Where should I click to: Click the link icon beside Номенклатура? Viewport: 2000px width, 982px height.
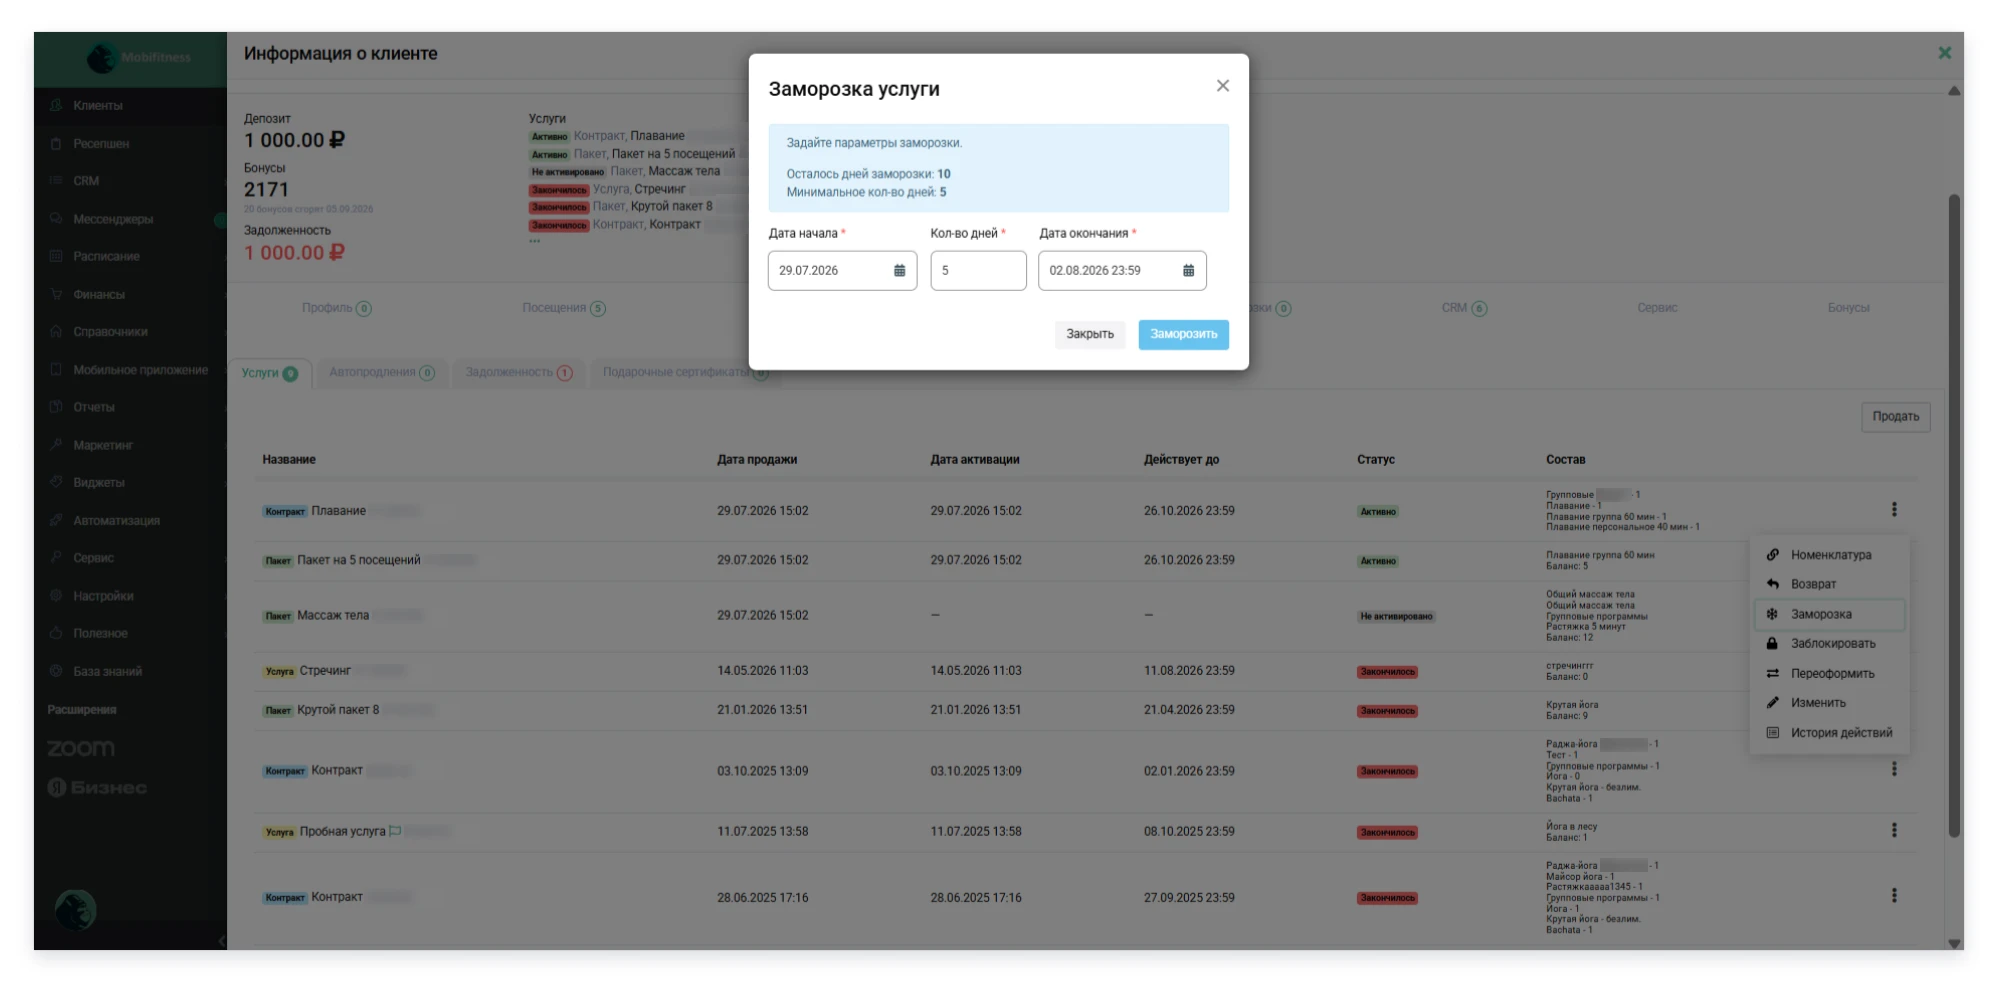point(1772,555)
